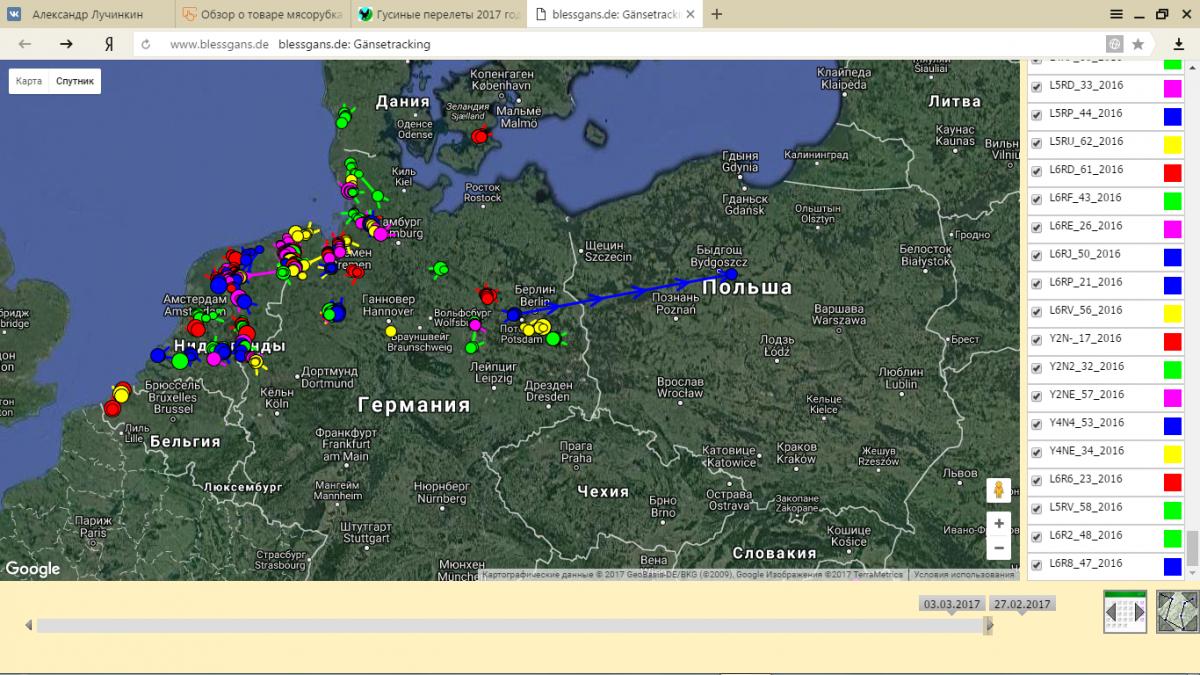Click the 03.03.2017 timeline date marker

coord(951,604)
